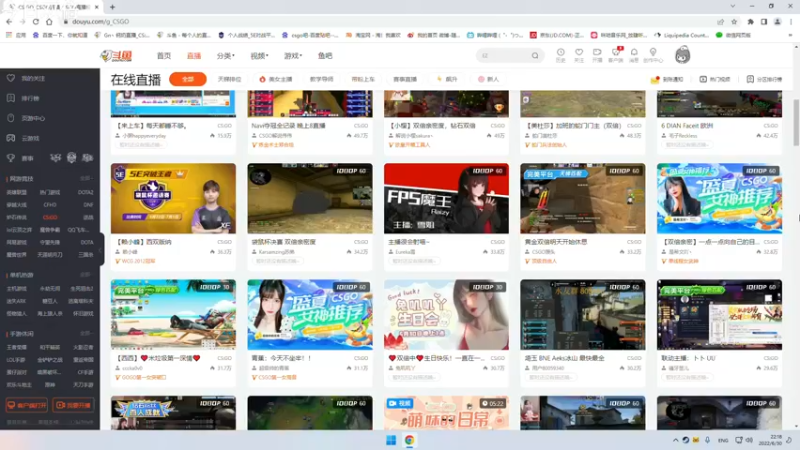800x450 pixels.
Task: Open the 历史 history clock icon
Action: [x=560, y=55]
